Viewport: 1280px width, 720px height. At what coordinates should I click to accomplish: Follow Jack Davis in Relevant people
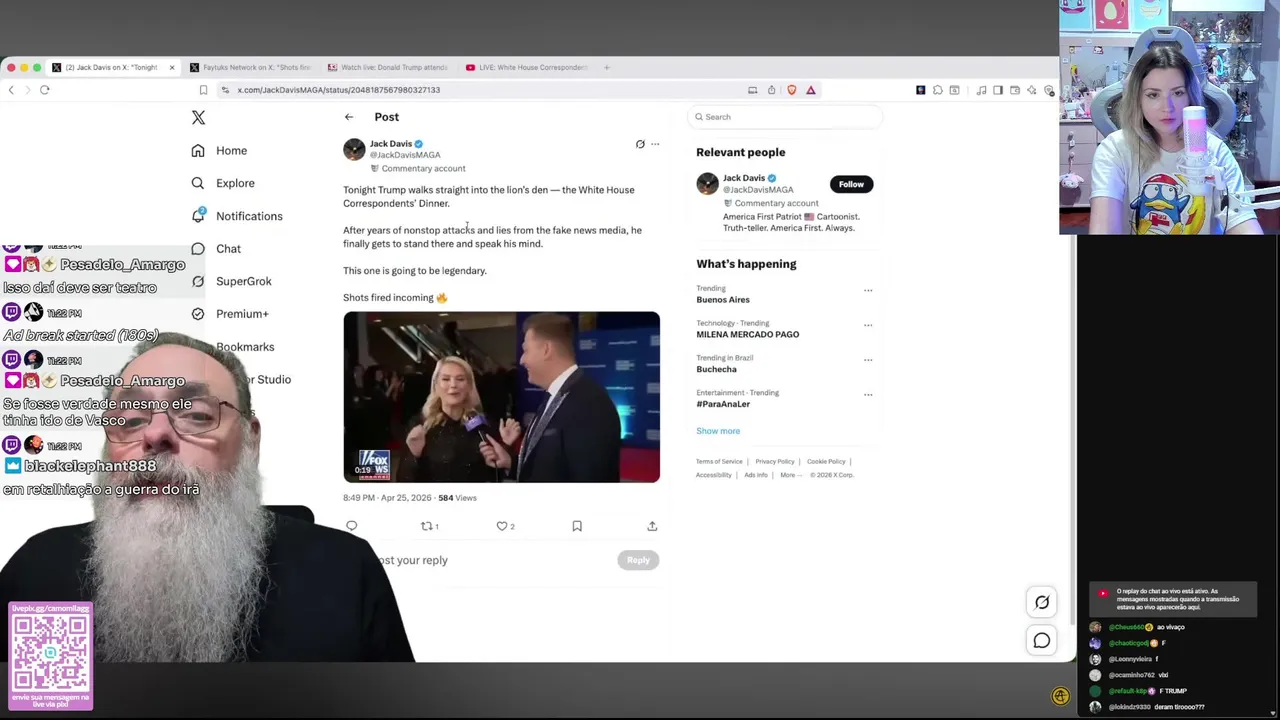click(x=851, y=184)
